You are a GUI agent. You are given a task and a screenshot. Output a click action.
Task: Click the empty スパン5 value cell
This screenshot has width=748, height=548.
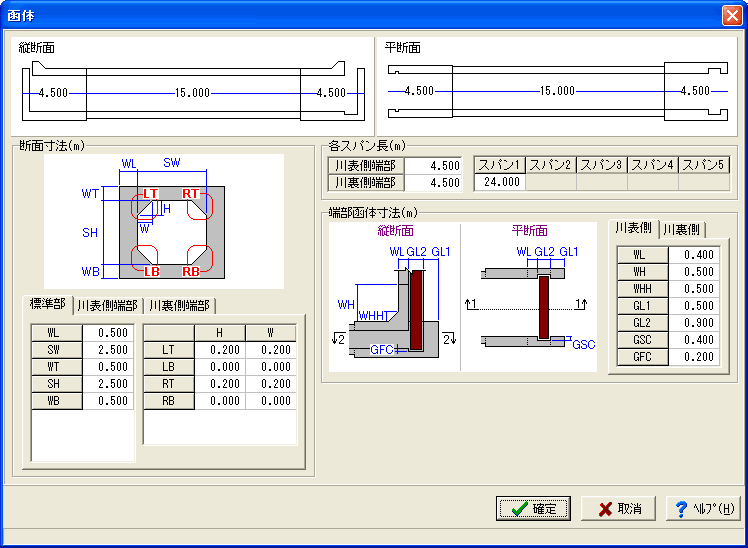click(x=704, y=182)
